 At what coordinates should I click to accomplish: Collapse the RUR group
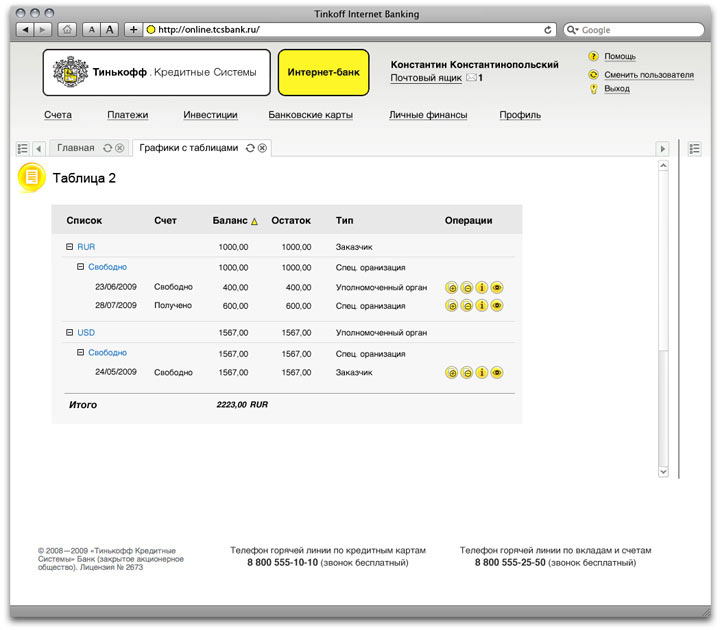(x=69, y=246)
